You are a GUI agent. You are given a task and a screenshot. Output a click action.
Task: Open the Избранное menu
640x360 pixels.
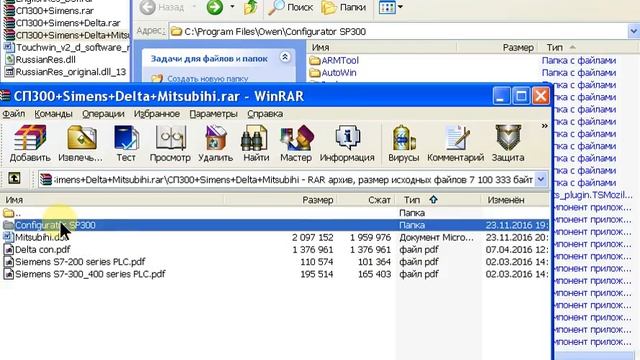click(x=157, y=114)
